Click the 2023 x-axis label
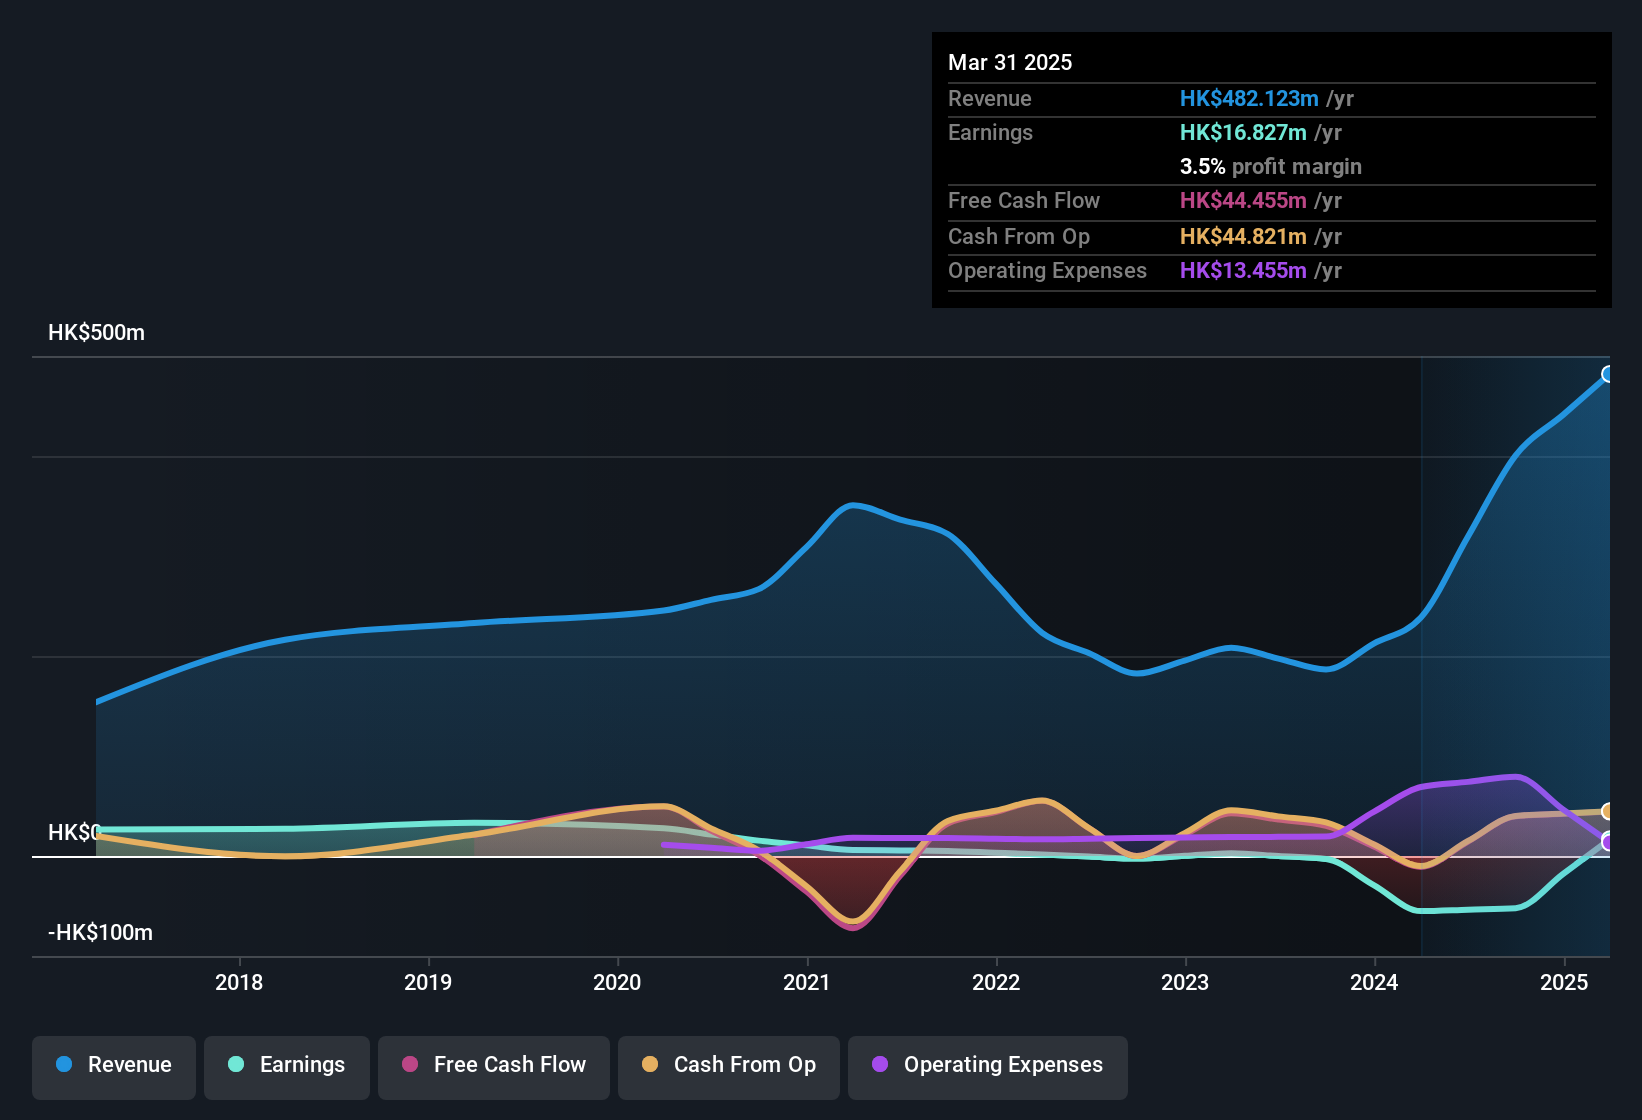Viewport: 1642px width, 1120px height. [1185, 982]
